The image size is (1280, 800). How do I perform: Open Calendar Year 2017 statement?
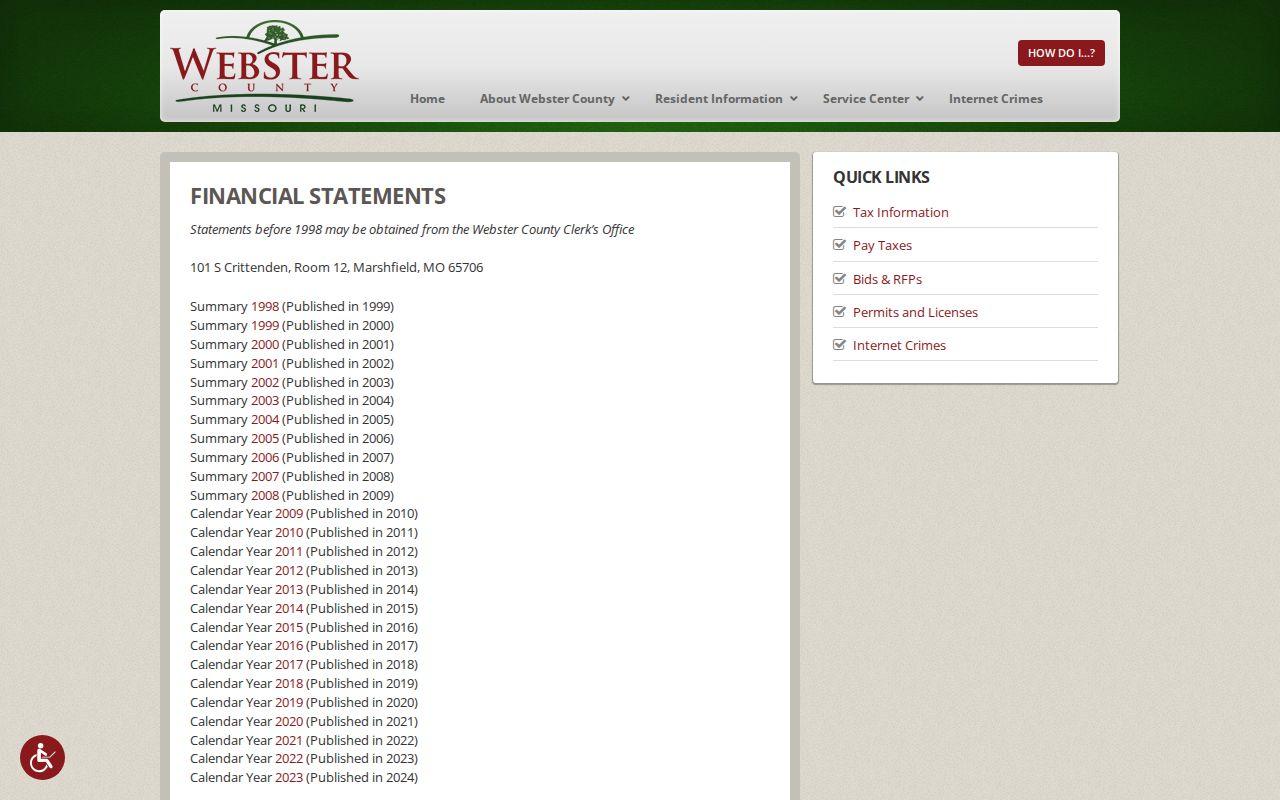(x=289, y=664)
